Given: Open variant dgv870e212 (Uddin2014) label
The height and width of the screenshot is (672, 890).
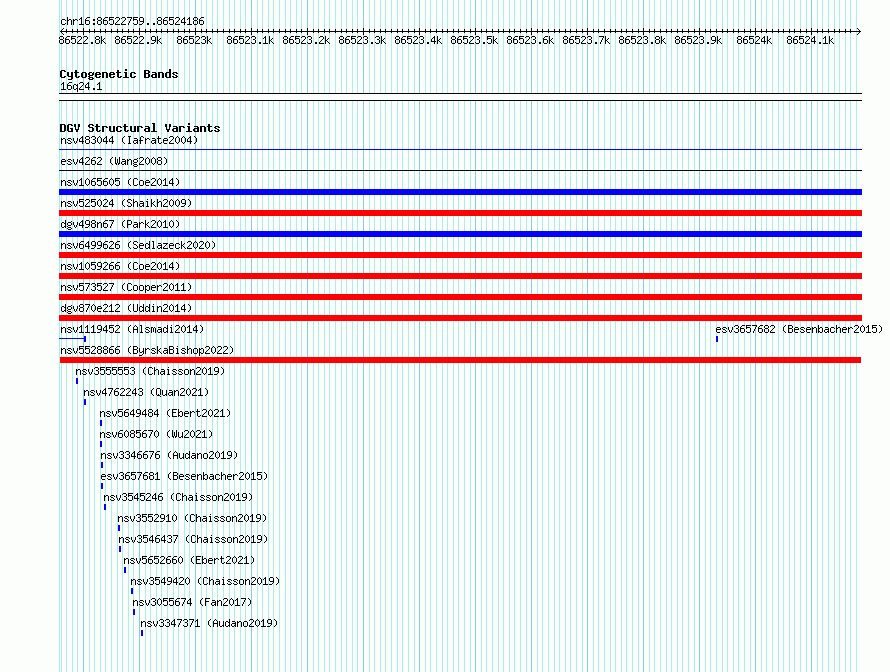Looking at the screenshot, I should [126, 308].
